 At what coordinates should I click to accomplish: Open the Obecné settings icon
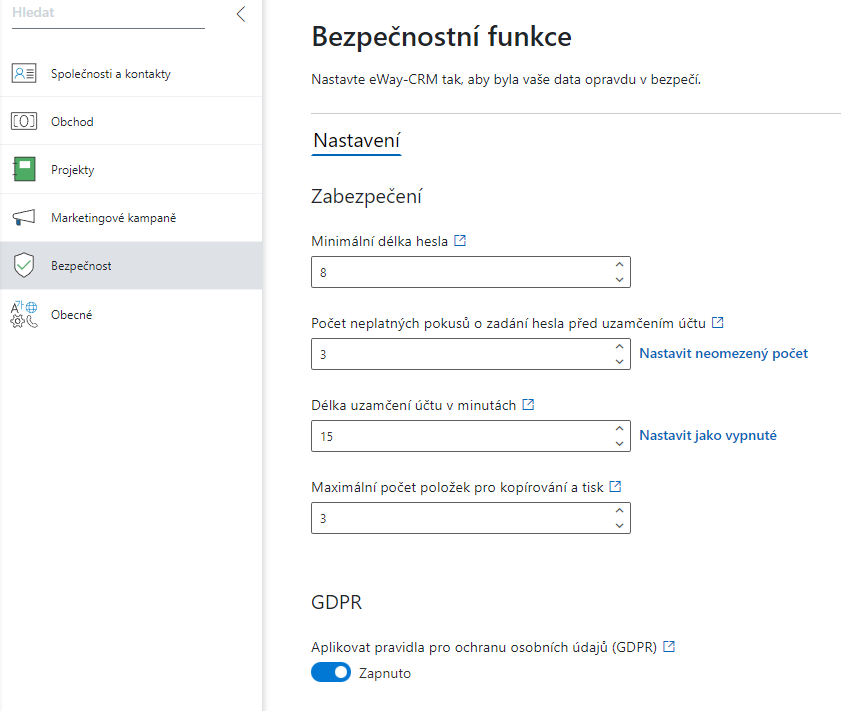pyautogui.click(x=24, y=314)
